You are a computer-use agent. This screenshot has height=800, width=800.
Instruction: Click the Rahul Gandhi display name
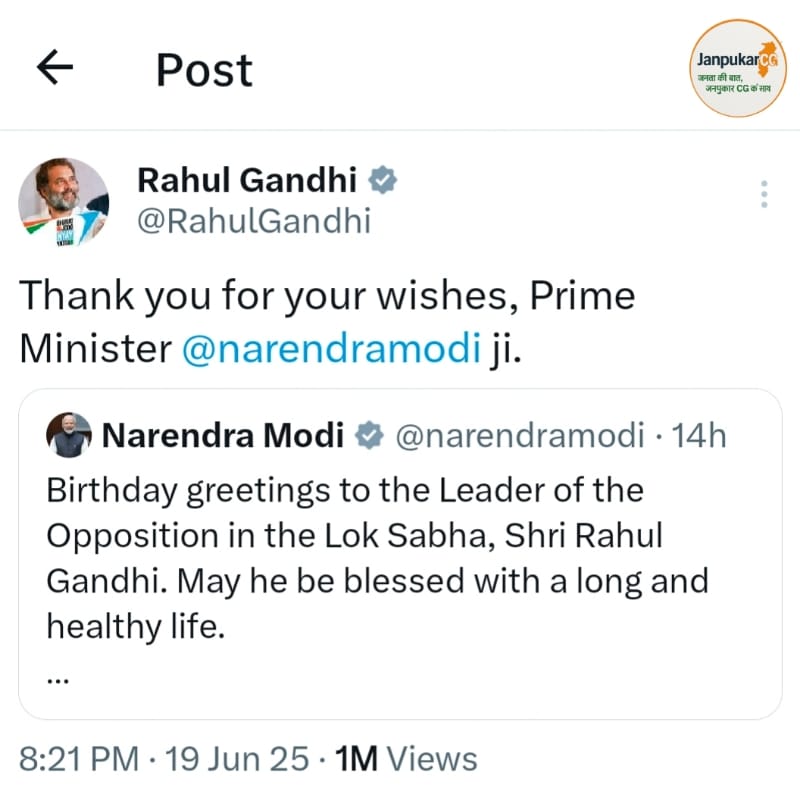point(246,180)
